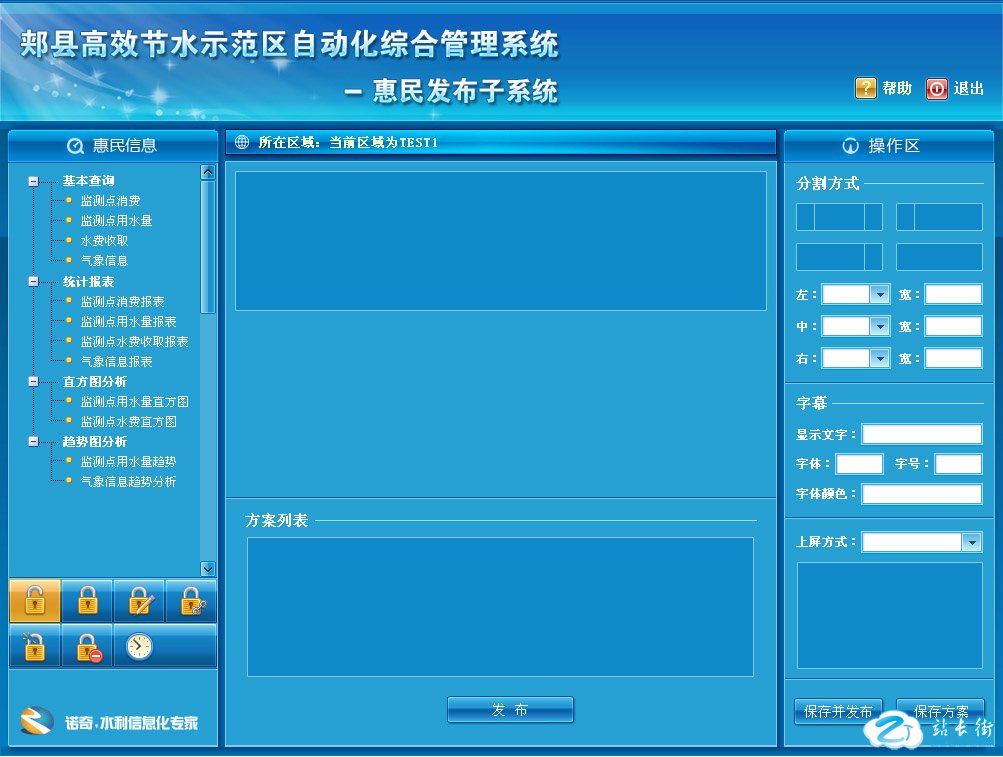Click the red 退出 exit icon
Viewport: 1003px width, 757px height.
936,88
